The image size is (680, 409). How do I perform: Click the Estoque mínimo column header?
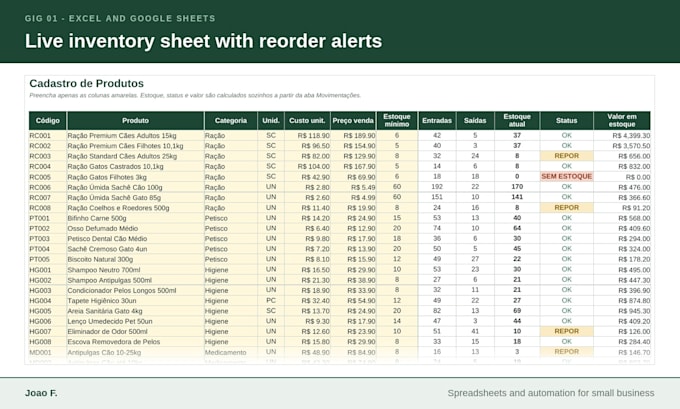coord(397,121)
